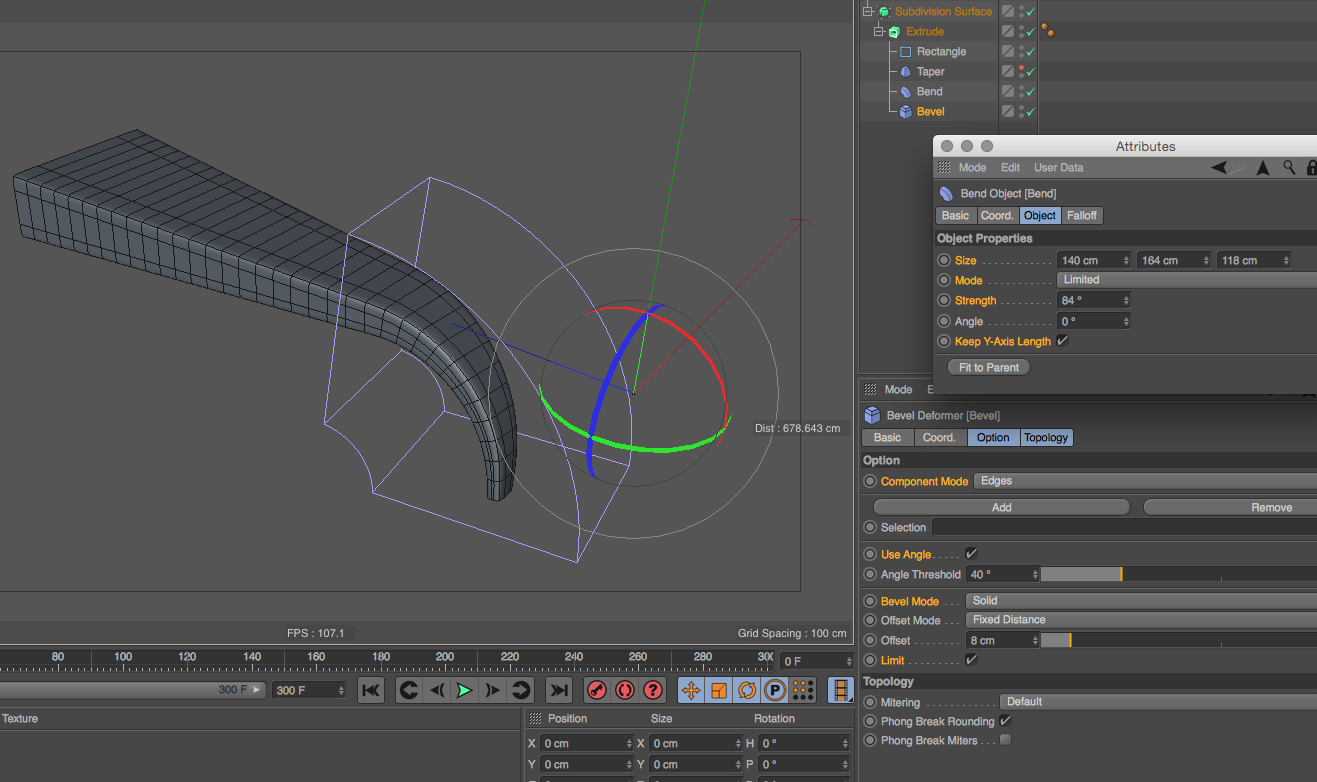The height and width of the screenshot is (782, 1317).
Task: Click the Remove selection button in Bevel options
Action: coord(1271,507)
